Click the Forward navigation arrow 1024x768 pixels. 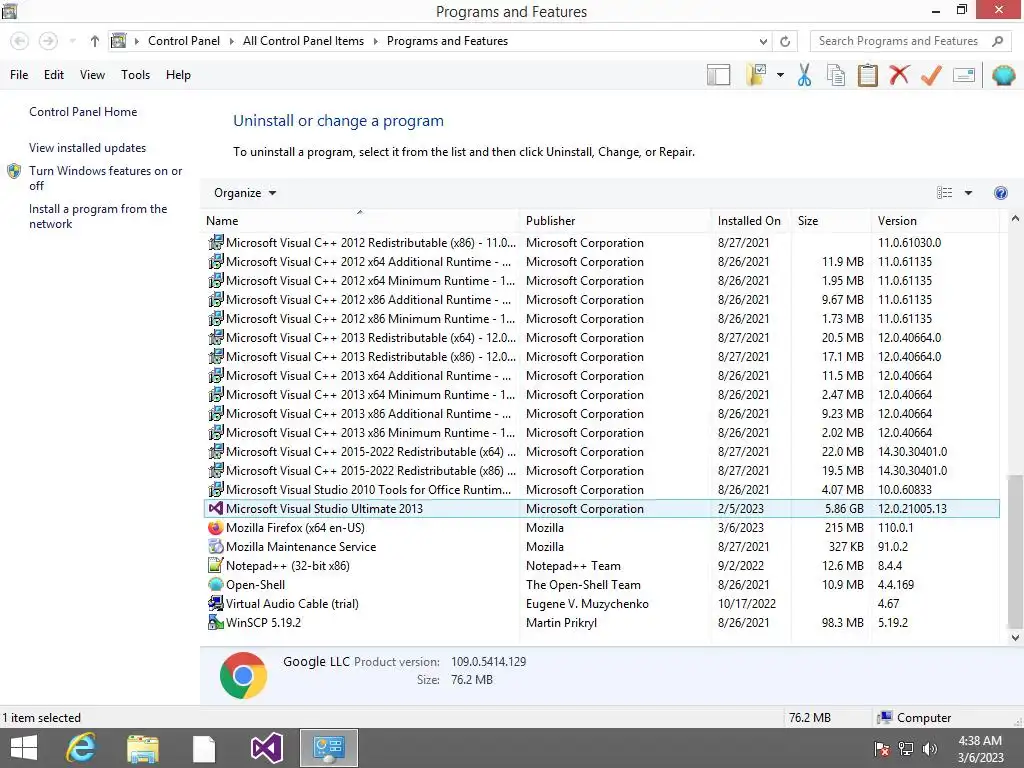[48, 41]
